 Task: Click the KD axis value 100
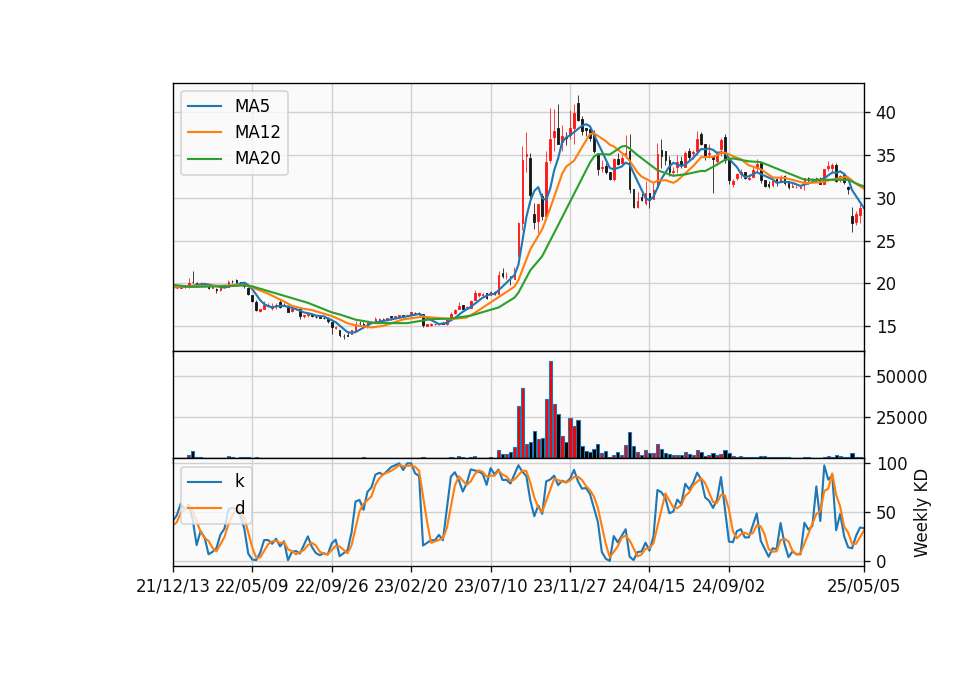tap(891, 464)
